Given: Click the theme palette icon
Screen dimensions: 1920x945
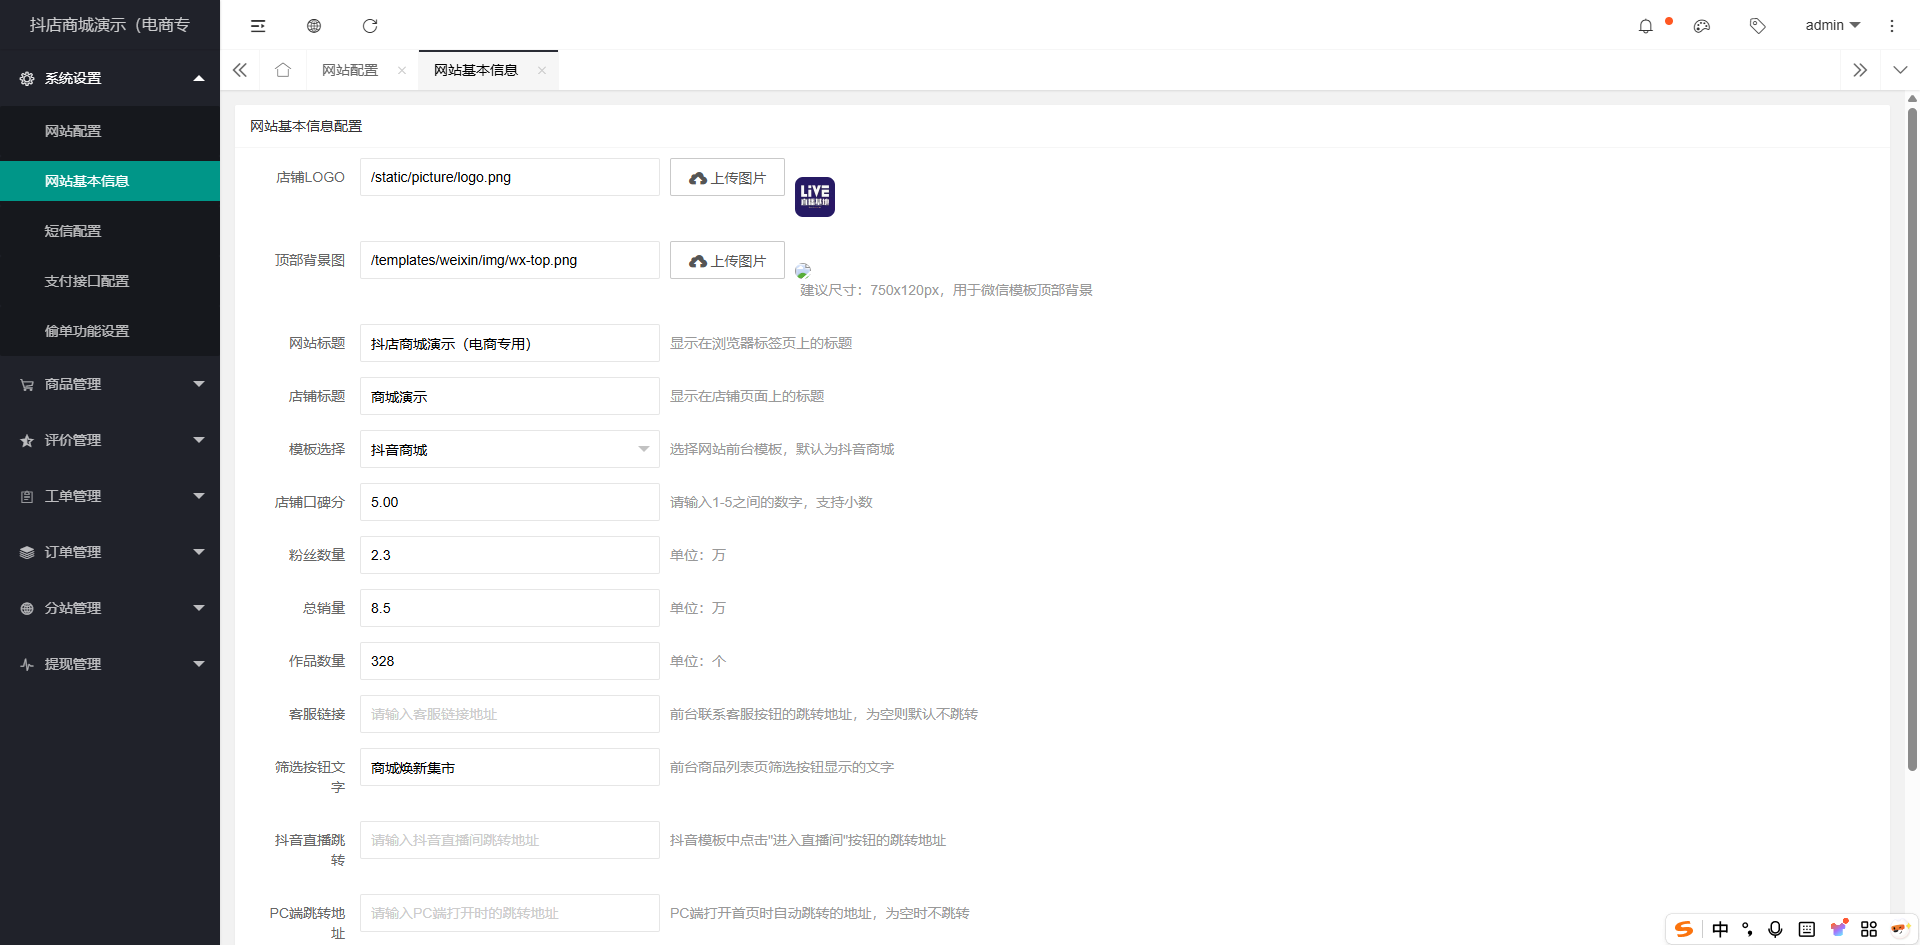Looking at the screenshot, I should coord(1702,26).
